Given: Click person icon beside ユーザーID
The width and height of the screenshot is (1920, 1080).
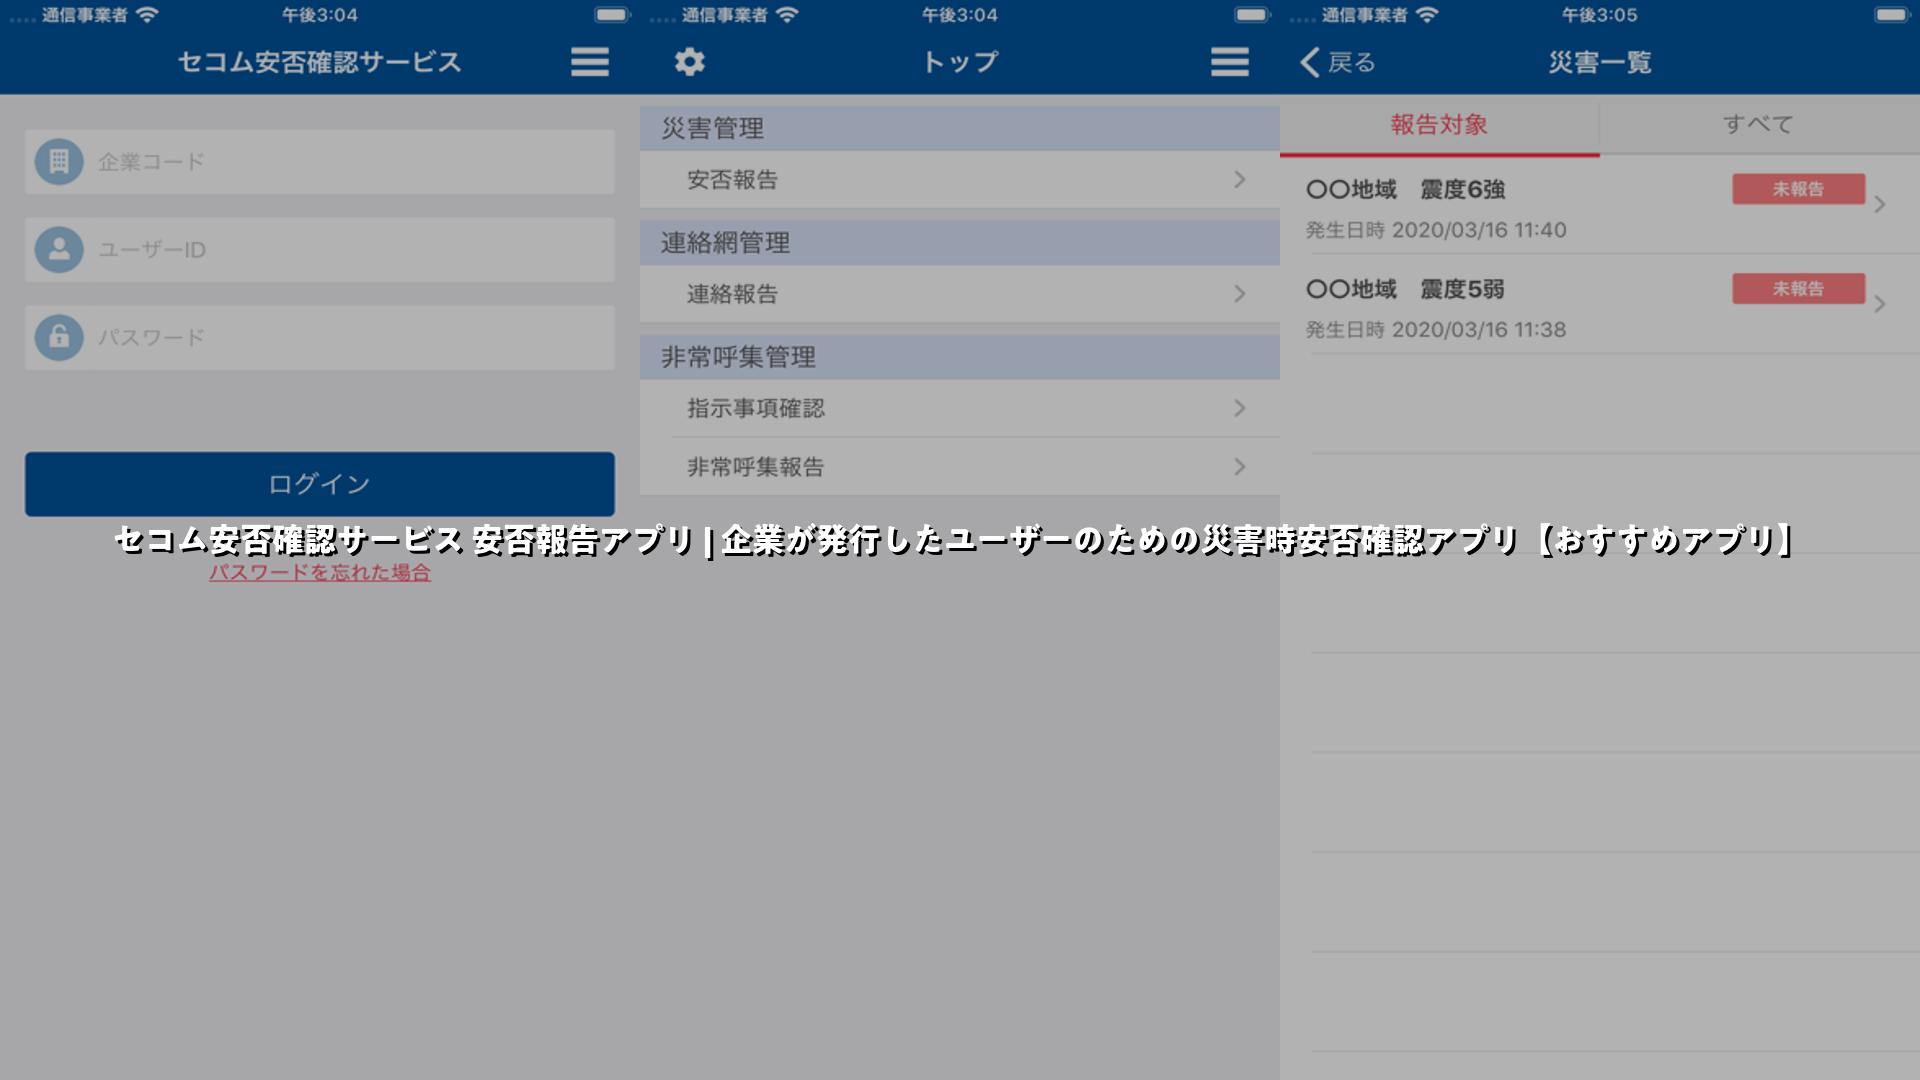Looking at the screenshot, I should [x=59, y=249].
